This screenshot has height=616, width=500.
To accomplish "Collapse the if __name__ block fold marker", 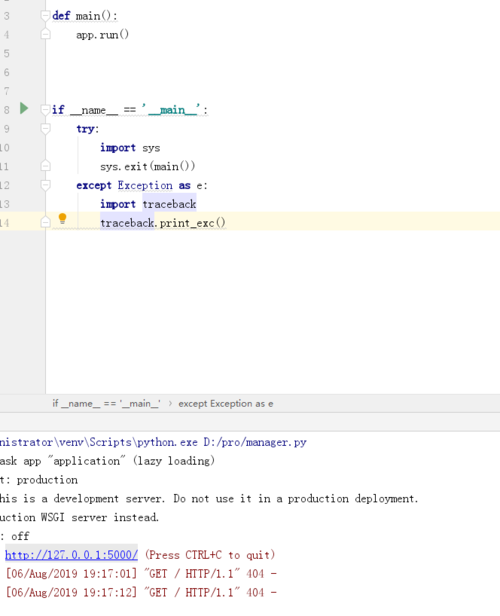I will 46,110.
